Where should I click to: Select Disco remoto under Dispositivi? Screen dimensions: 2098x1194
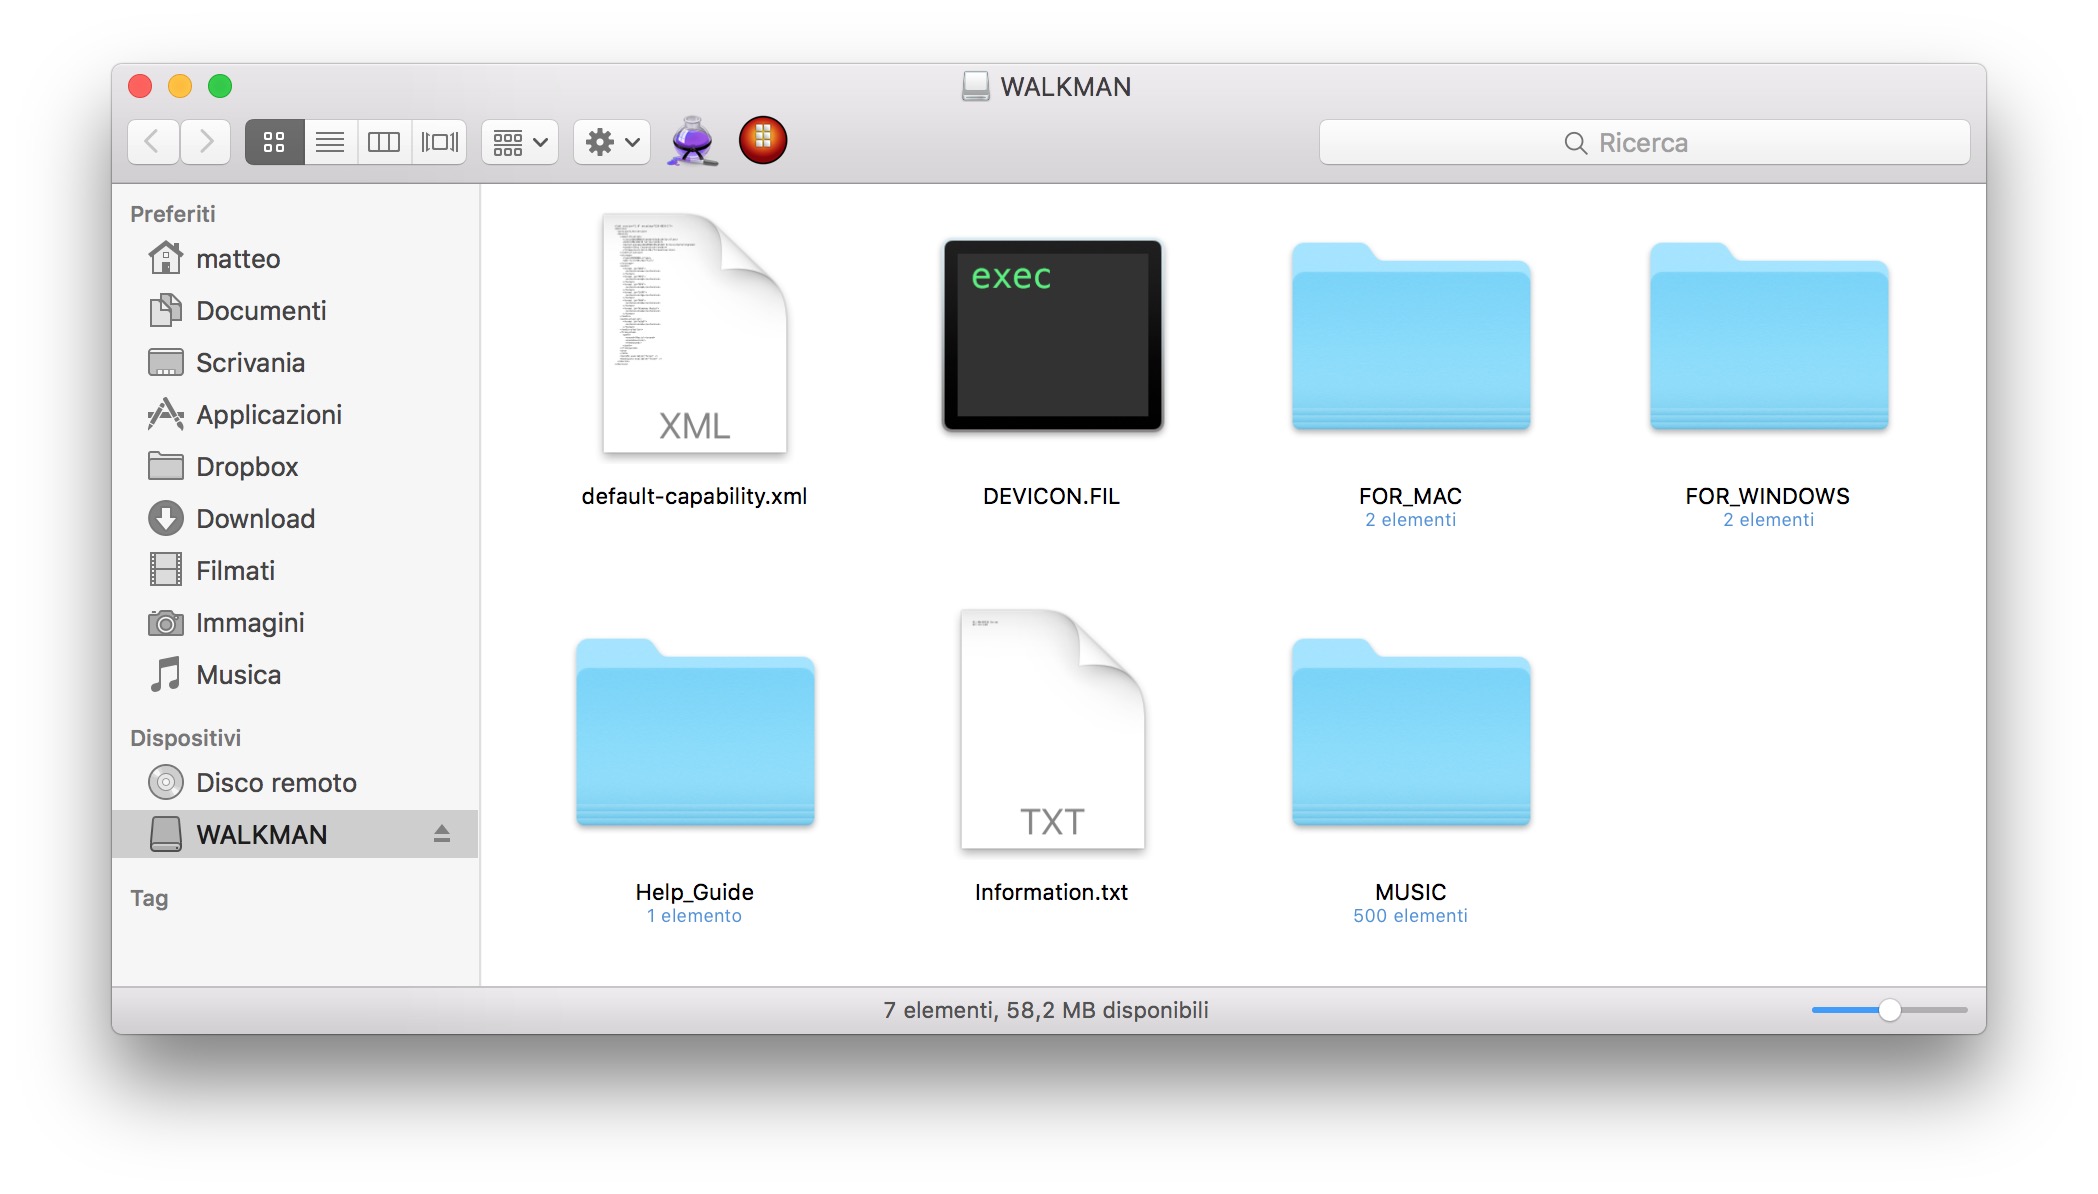point(276,783)
